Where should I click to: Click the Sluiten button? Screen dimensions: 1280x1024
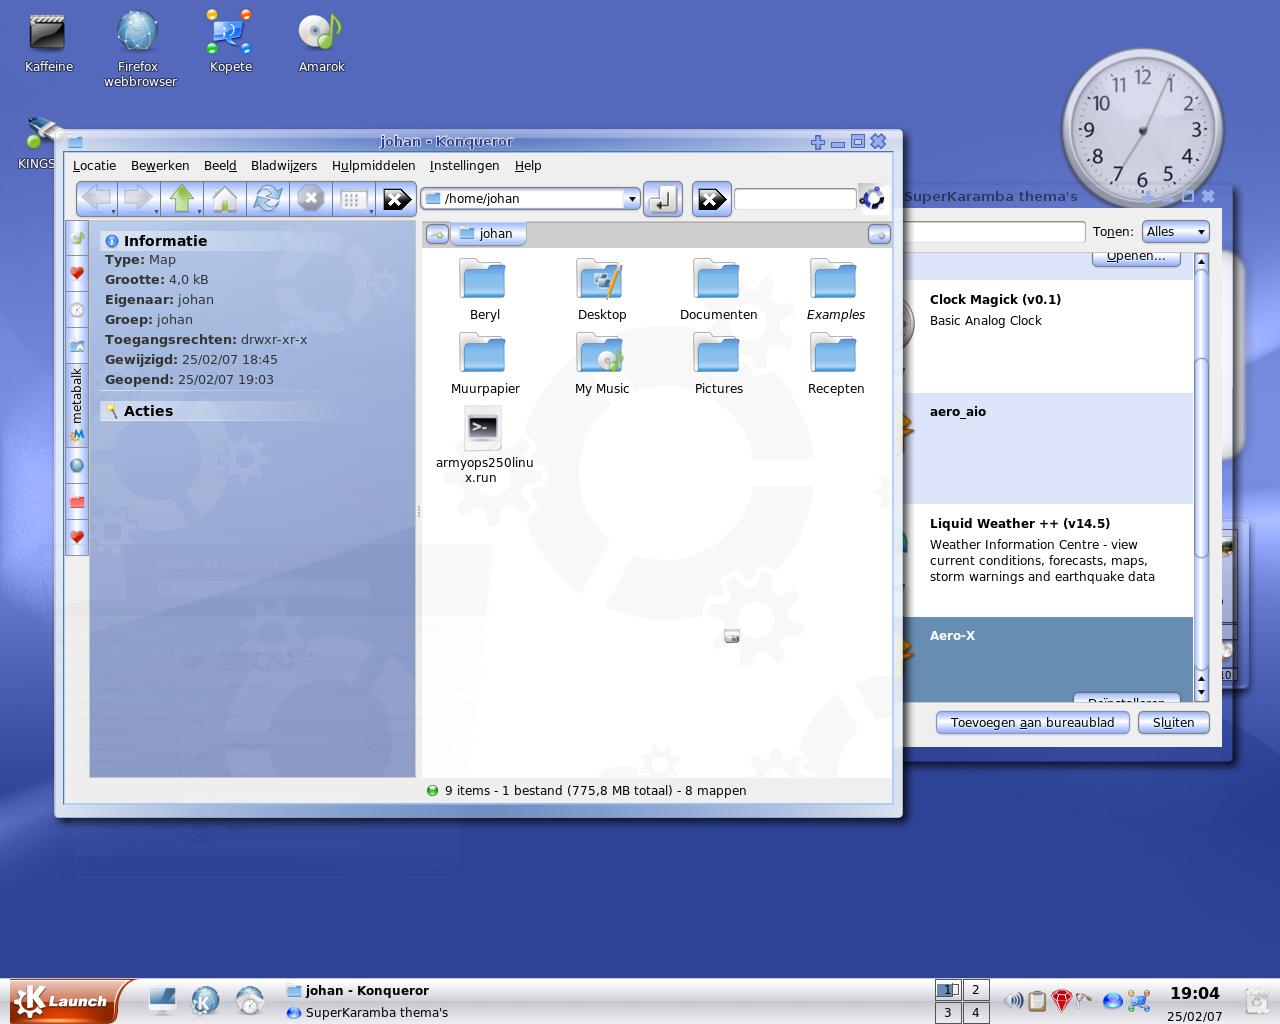click(1173, 722)
